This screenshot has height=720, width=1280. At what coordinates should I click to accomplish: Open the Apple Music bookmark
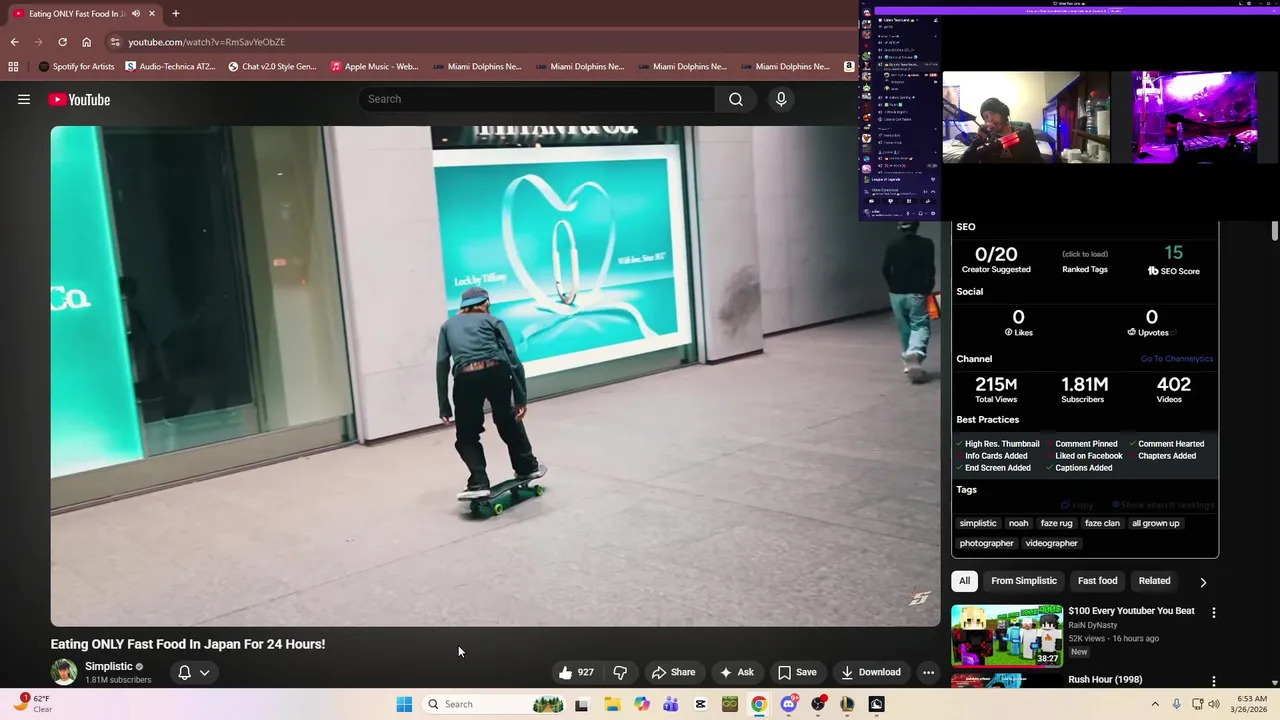(374, 67)
